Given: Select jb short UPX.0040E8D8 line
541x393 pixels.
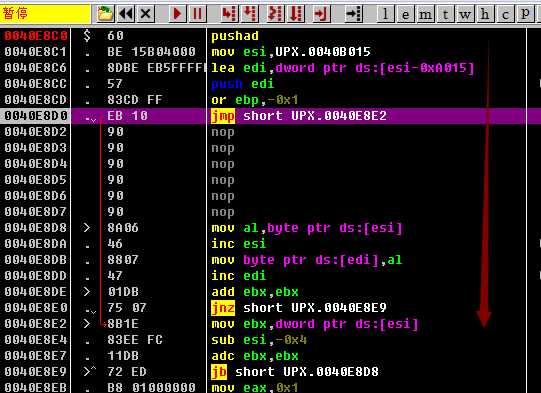Looking at the screenshot, I should [x=295, y=372].
